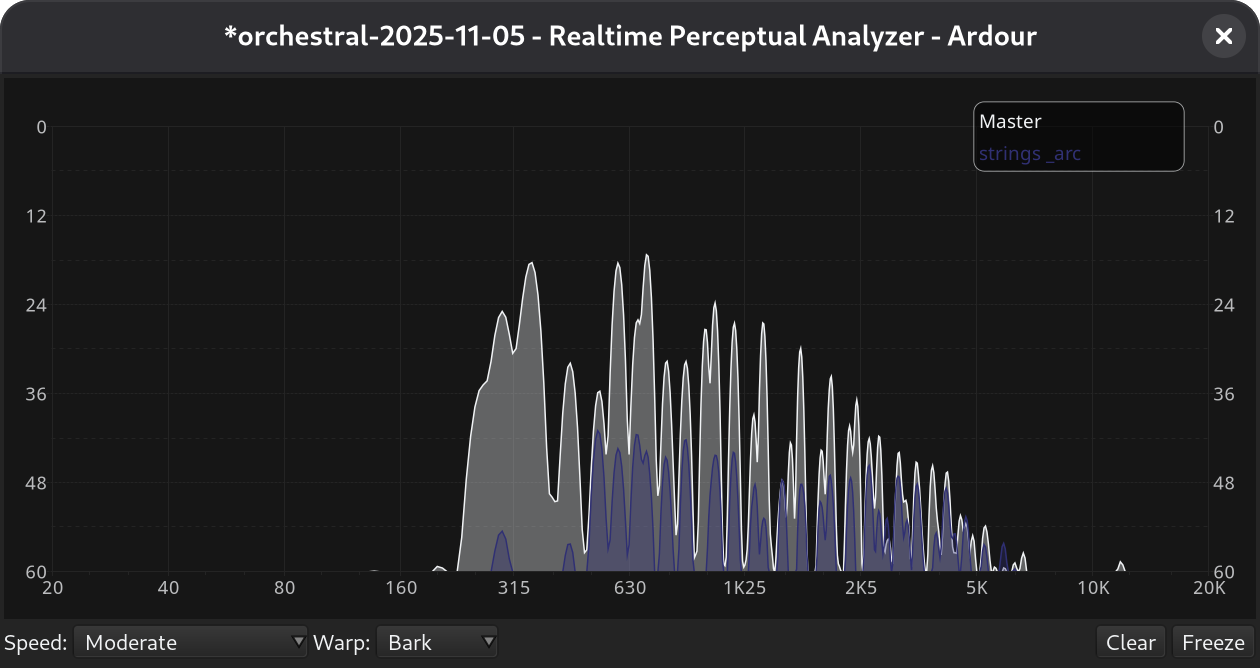Click the 630 frequency axis label
Viewport: 1260px width, 668px height.
pos(630,588)
